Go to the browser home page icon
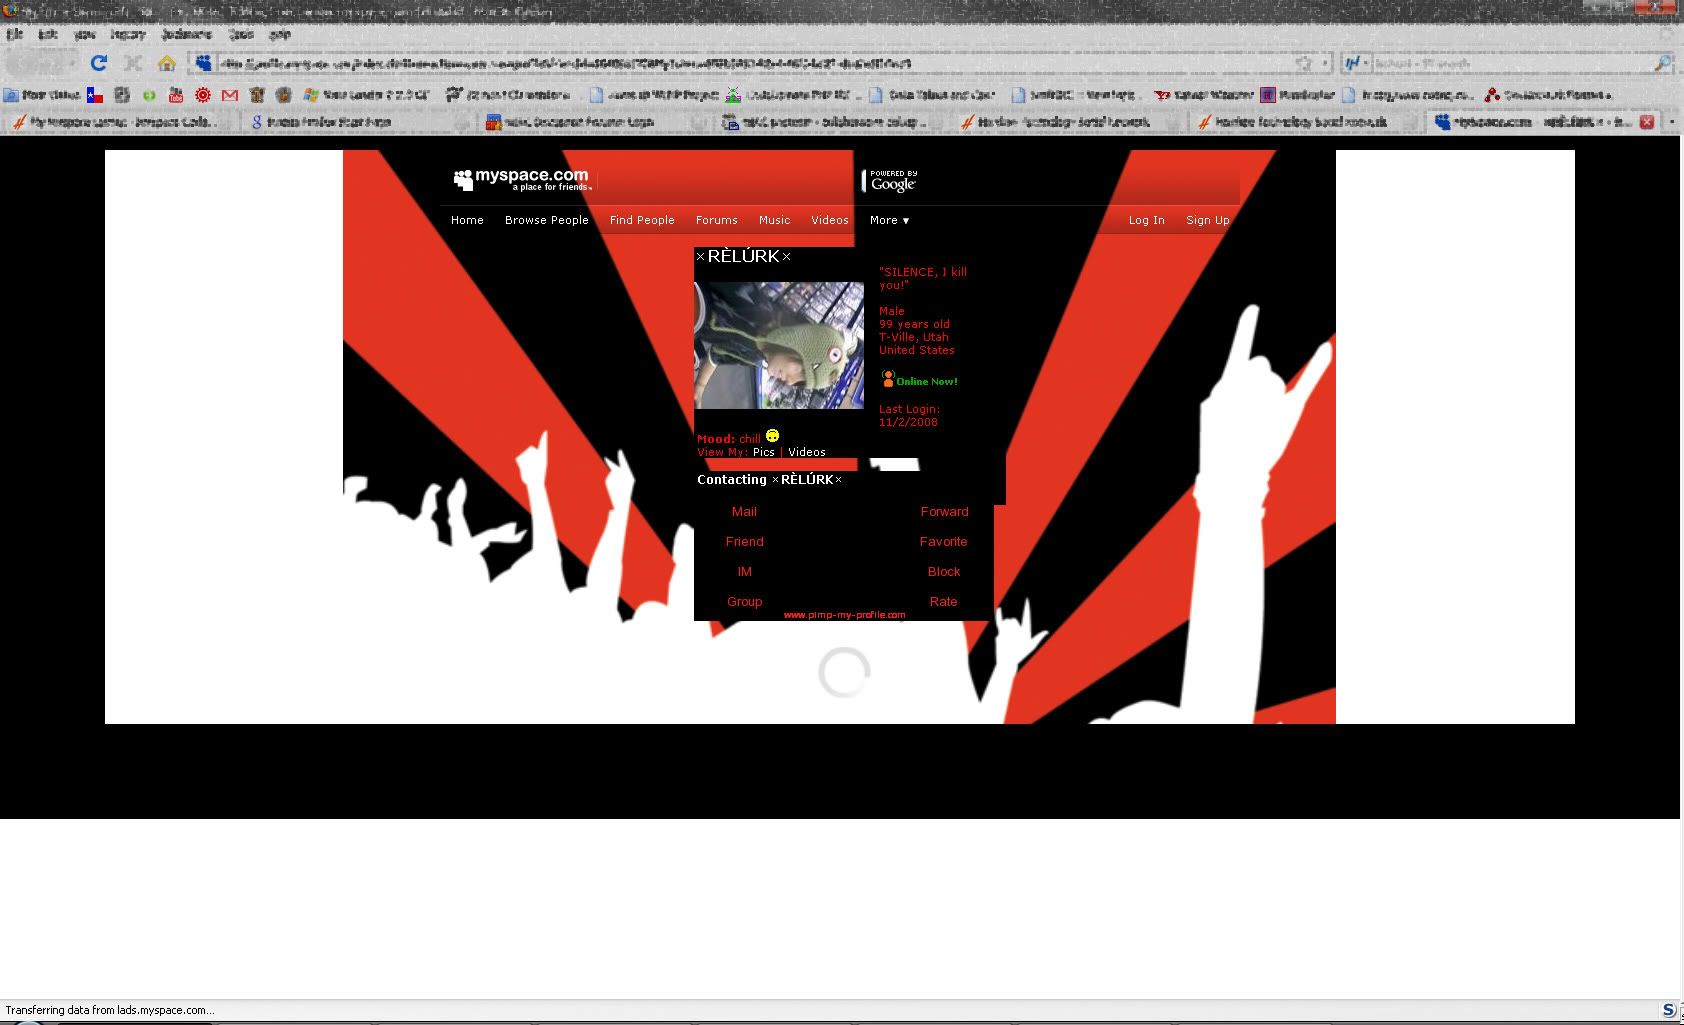 [x=166, y=63]
